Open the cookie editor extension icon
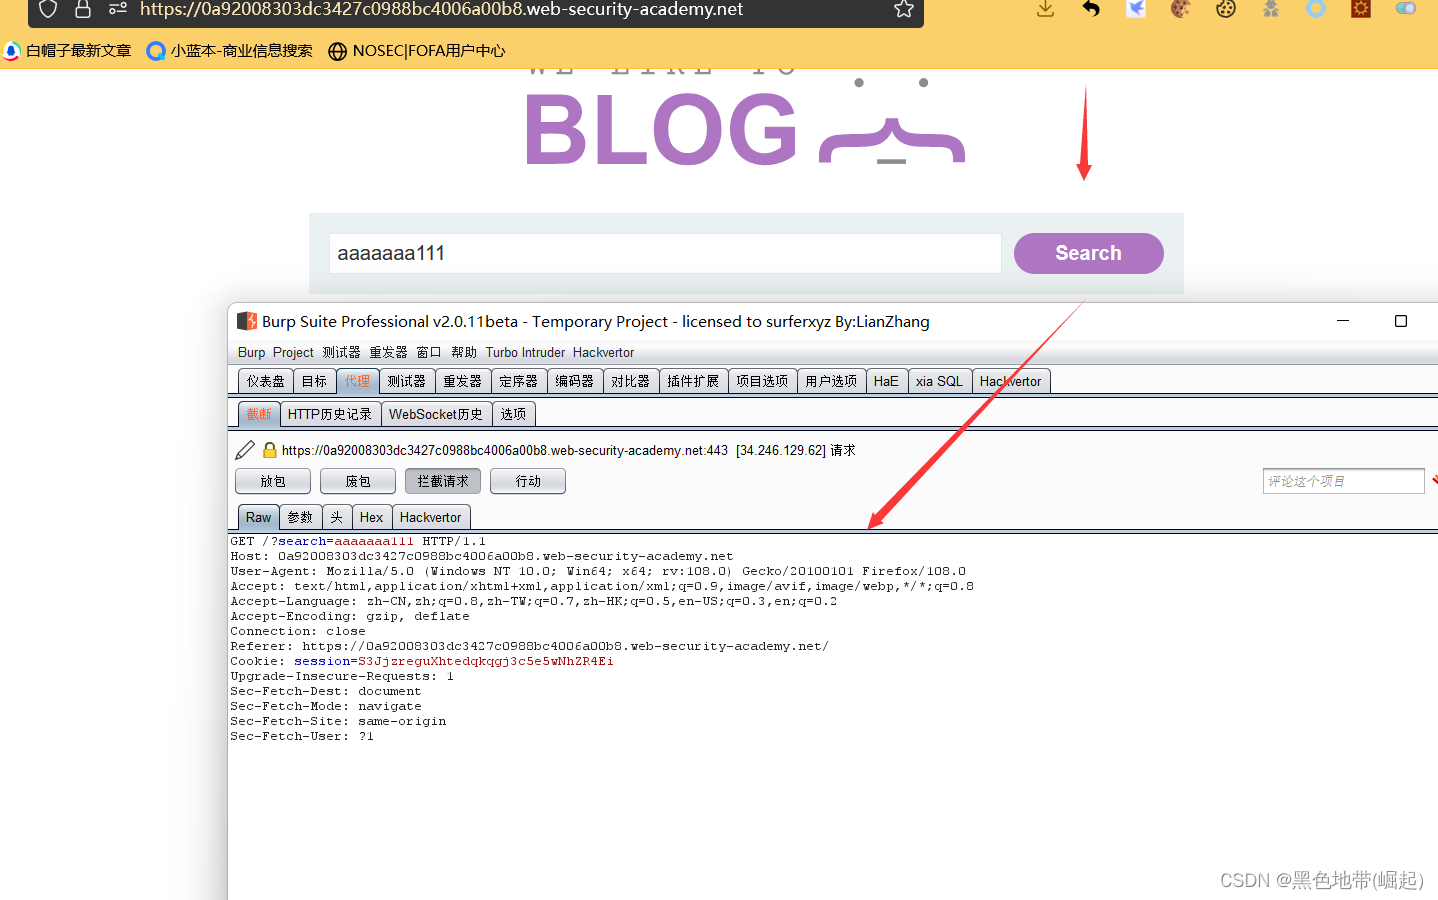Screen dimensions: 1438x900 (1225, 9)
